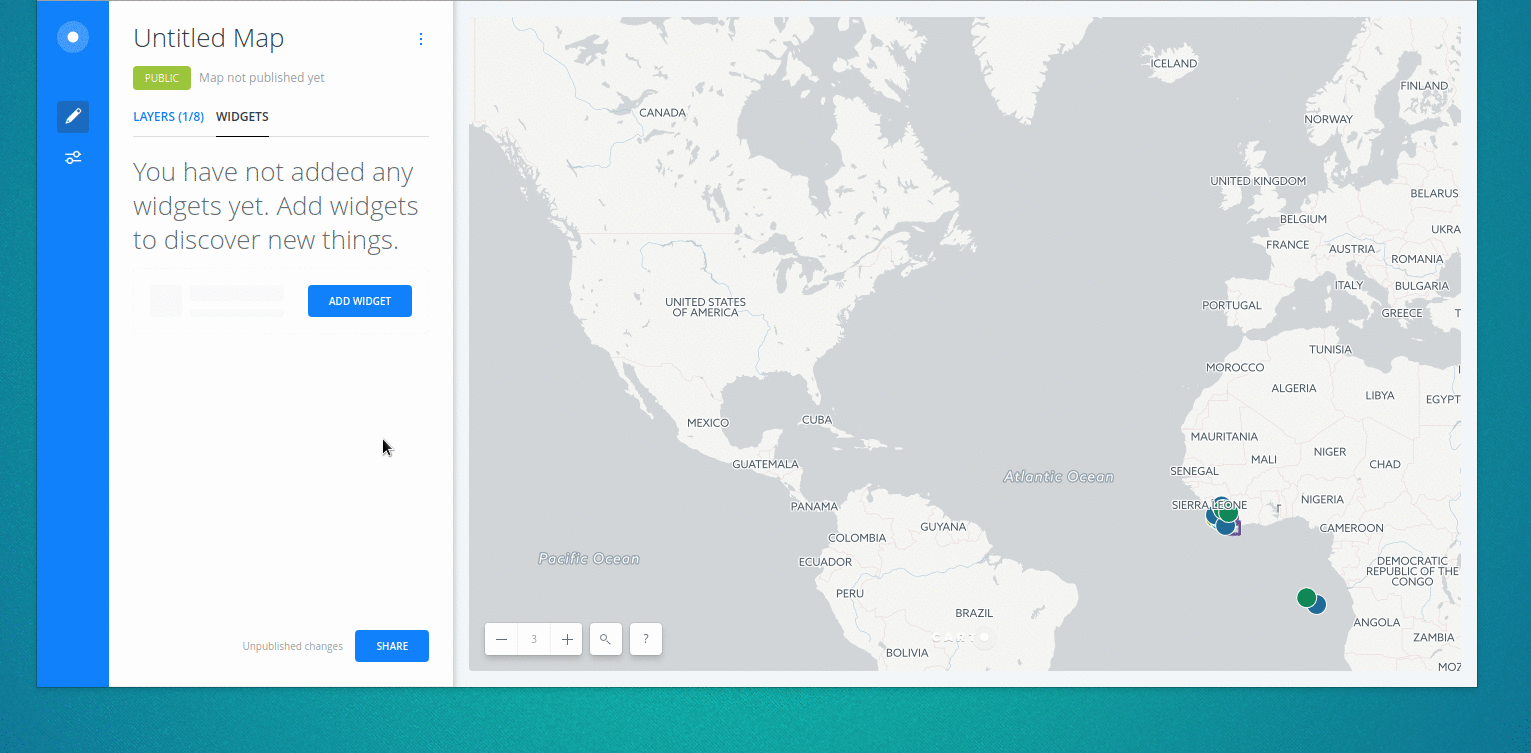The height and width of the screenshot is (753, 1531).
Task: Select the Widgets tab
Action: pos(242,117)
